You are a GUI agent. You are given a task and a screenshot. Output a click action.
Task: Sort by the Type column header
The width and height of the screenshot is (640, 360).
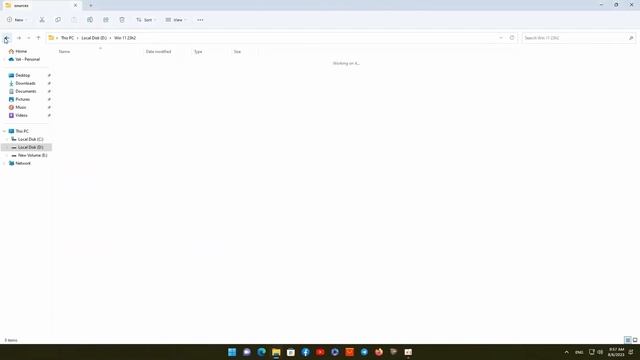[198, 52]
